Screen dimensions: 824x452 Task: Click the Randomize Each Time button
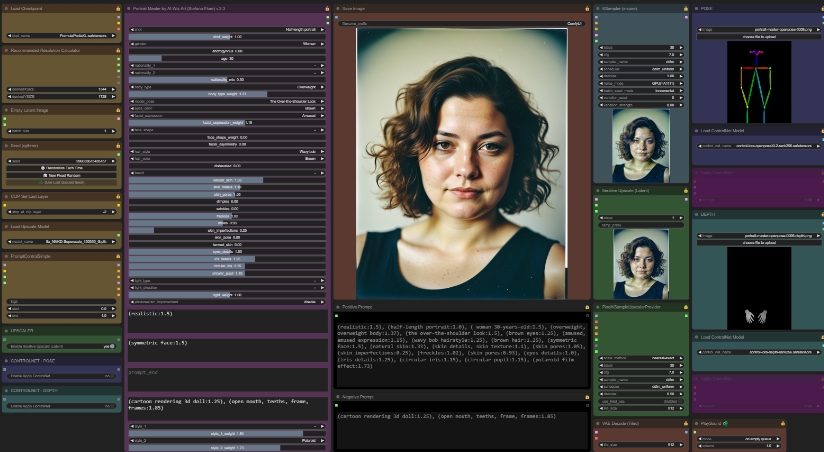coord(60,167)
